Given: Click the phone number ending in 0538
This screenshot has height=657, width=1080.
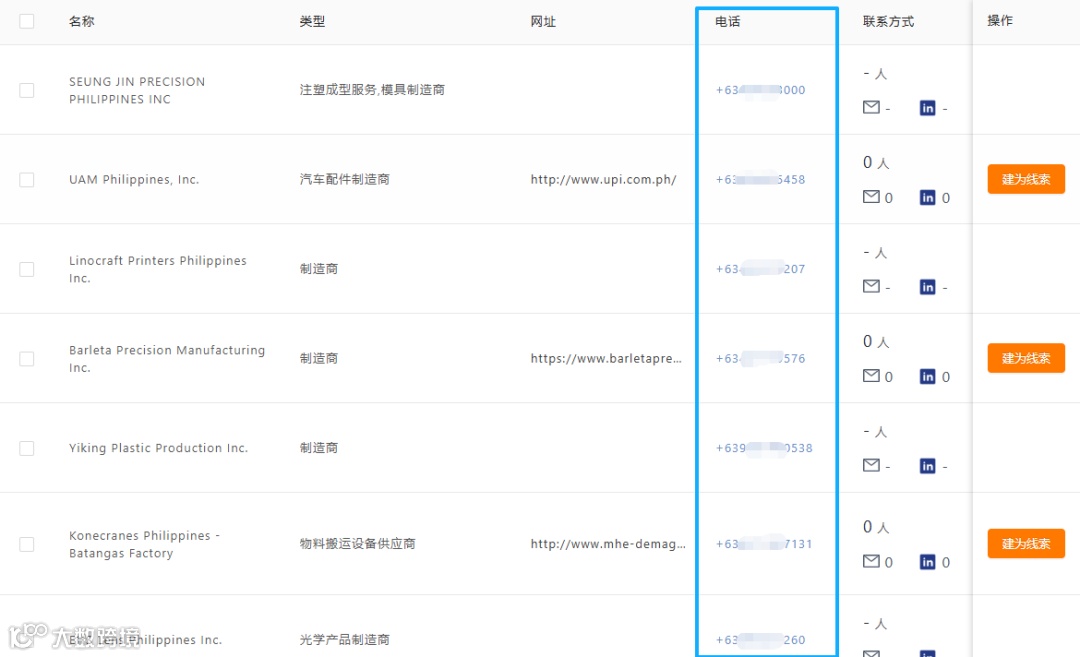Looking at the screenshot, I should tap(765, 448).
